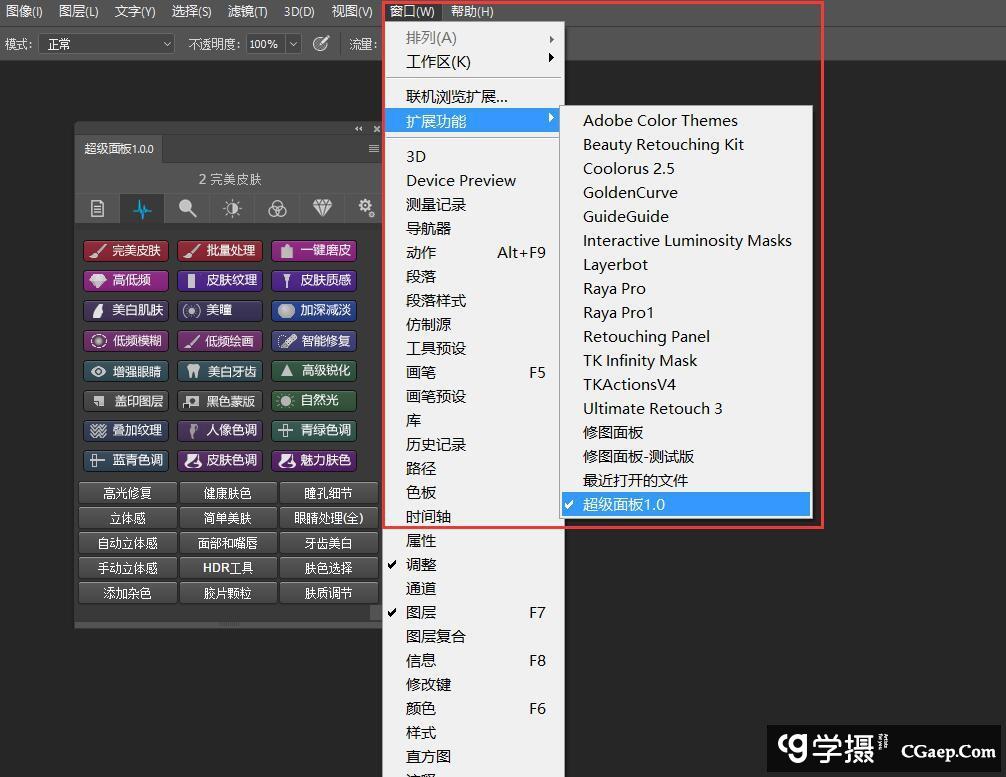Open the gear settings icon tab
Viewport: 1006px width, 777px height.
coord(365,208)
